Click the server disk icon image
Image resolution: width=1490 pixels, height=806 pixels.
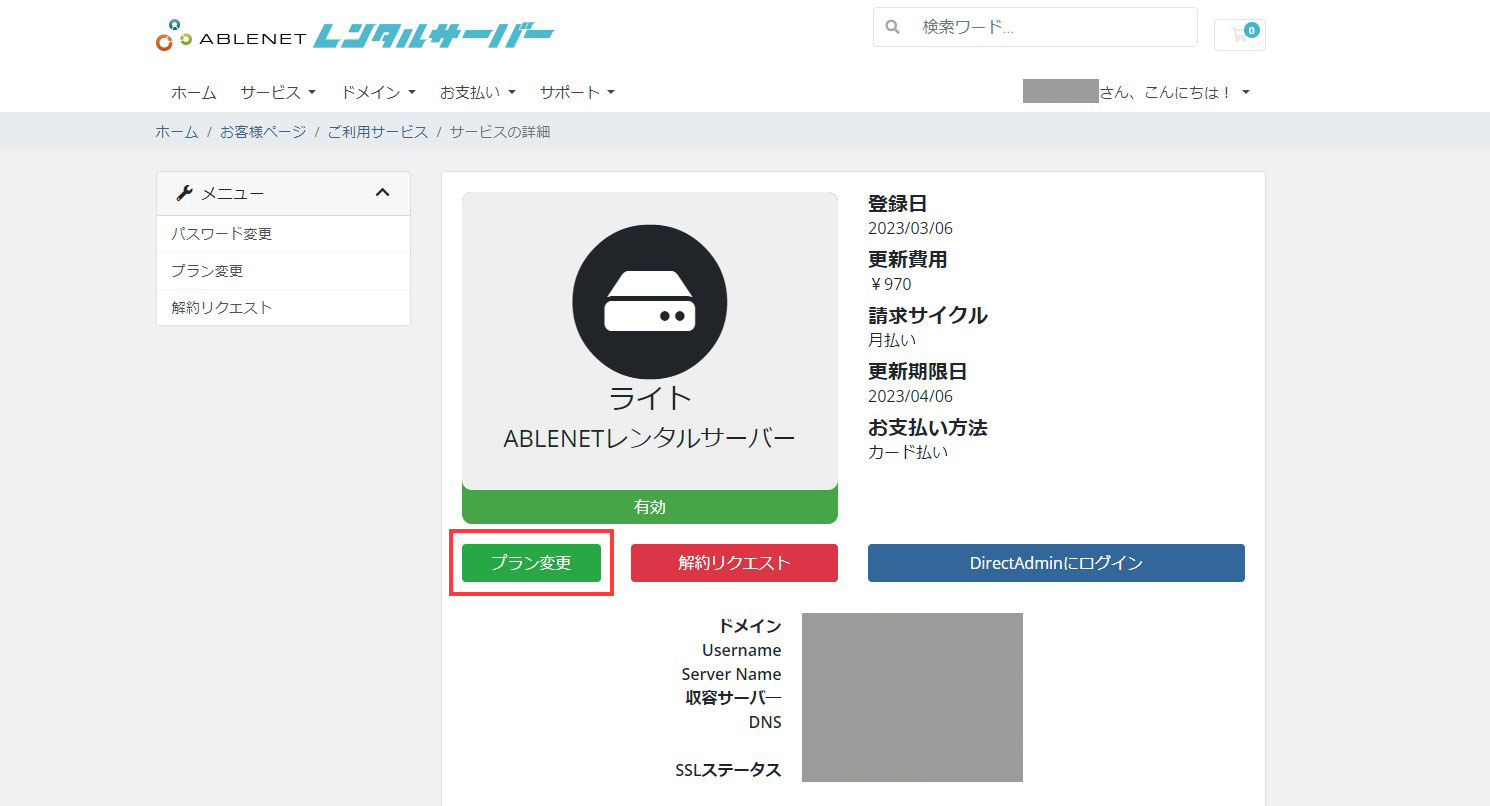coord(649,301)
